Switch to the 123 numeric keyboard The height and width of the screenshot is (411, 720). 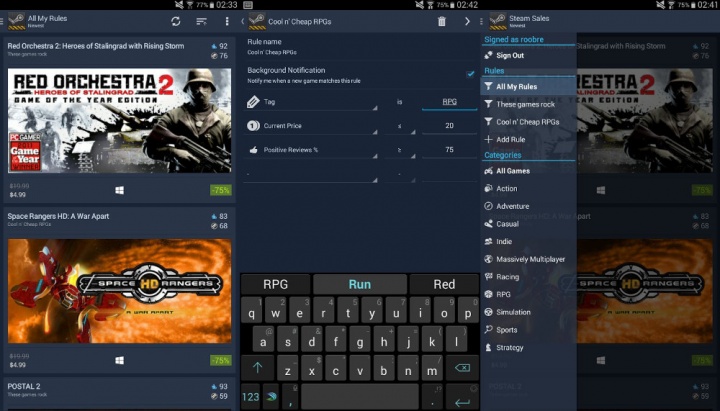(251, 397)
